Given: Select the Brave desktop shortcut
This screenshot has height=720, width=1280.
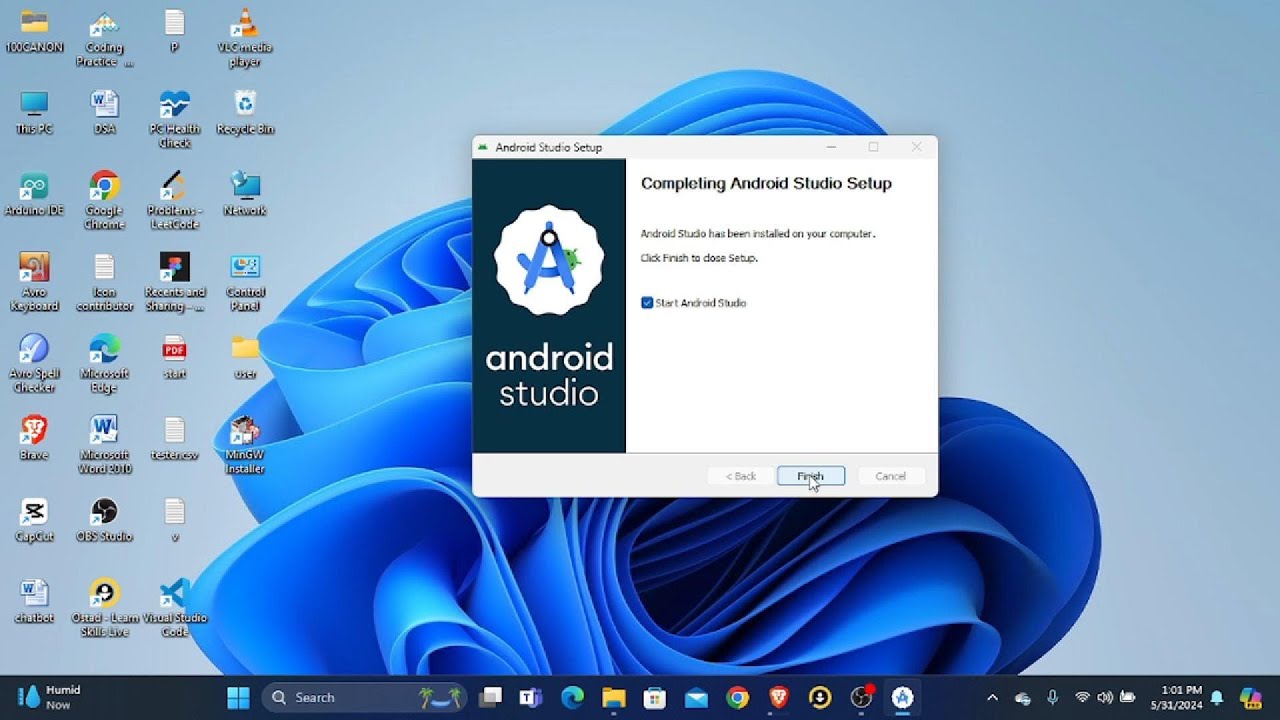Looking at the screenshot, I should [35, 438].
